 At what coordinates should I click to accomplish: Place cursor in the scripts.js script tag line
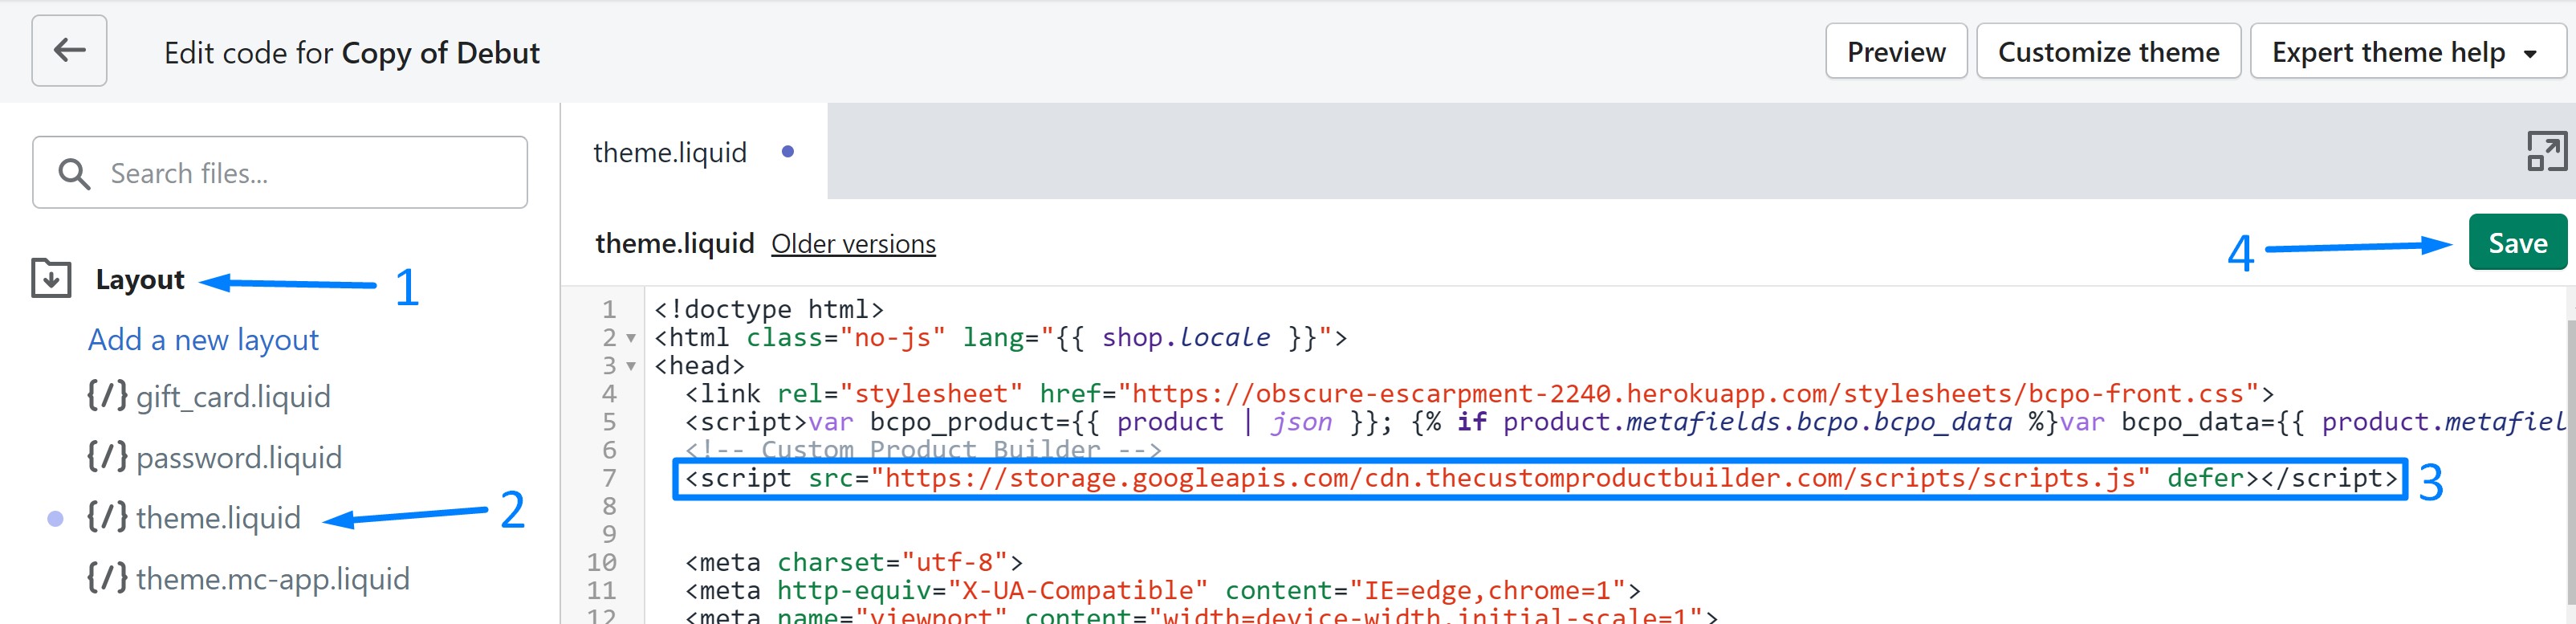(x=1541, y=479)
